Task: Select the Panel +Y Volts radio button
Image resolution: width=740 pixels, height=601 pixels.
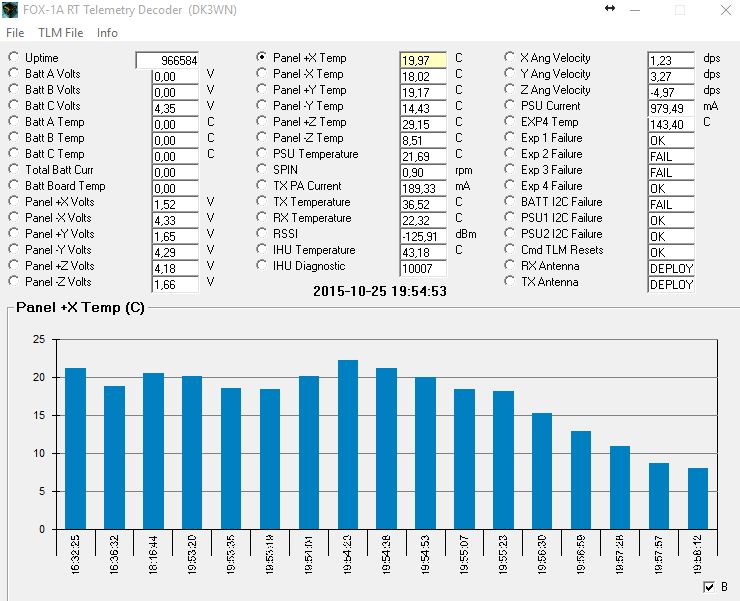Action: click(14, 233)
